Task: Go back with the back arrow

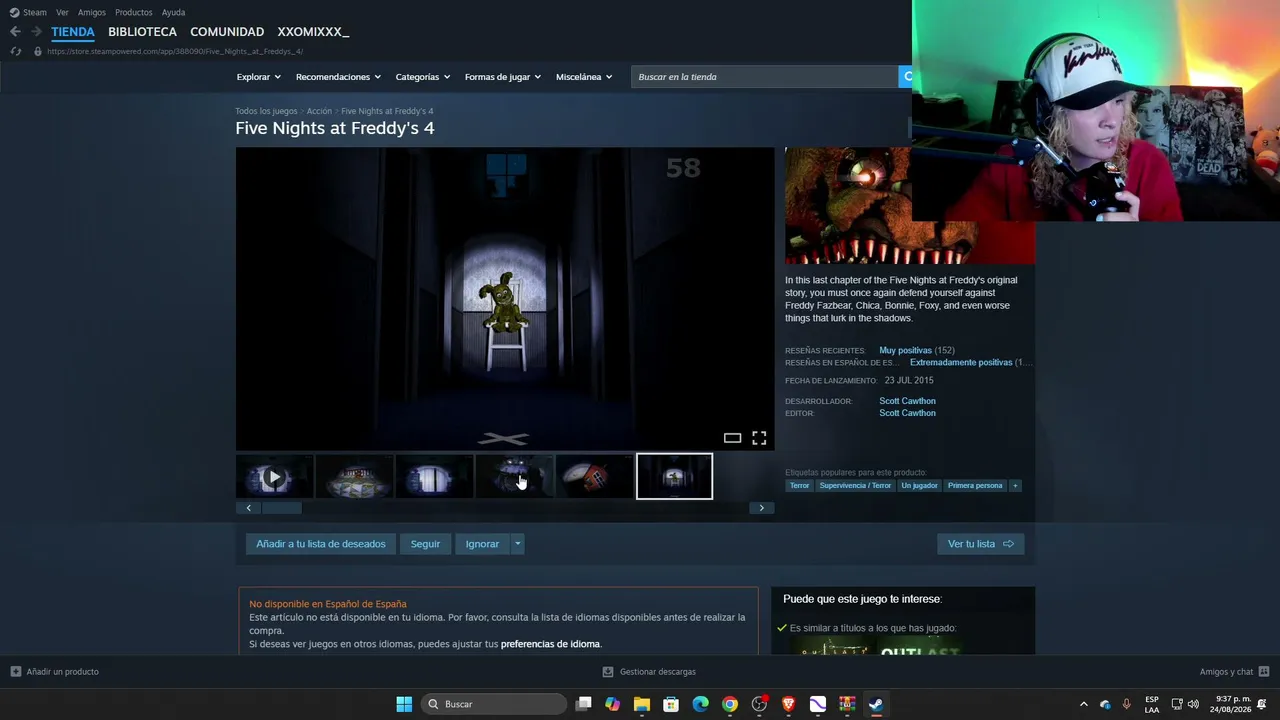Action: pyautogui.click(x=15, y=32)
